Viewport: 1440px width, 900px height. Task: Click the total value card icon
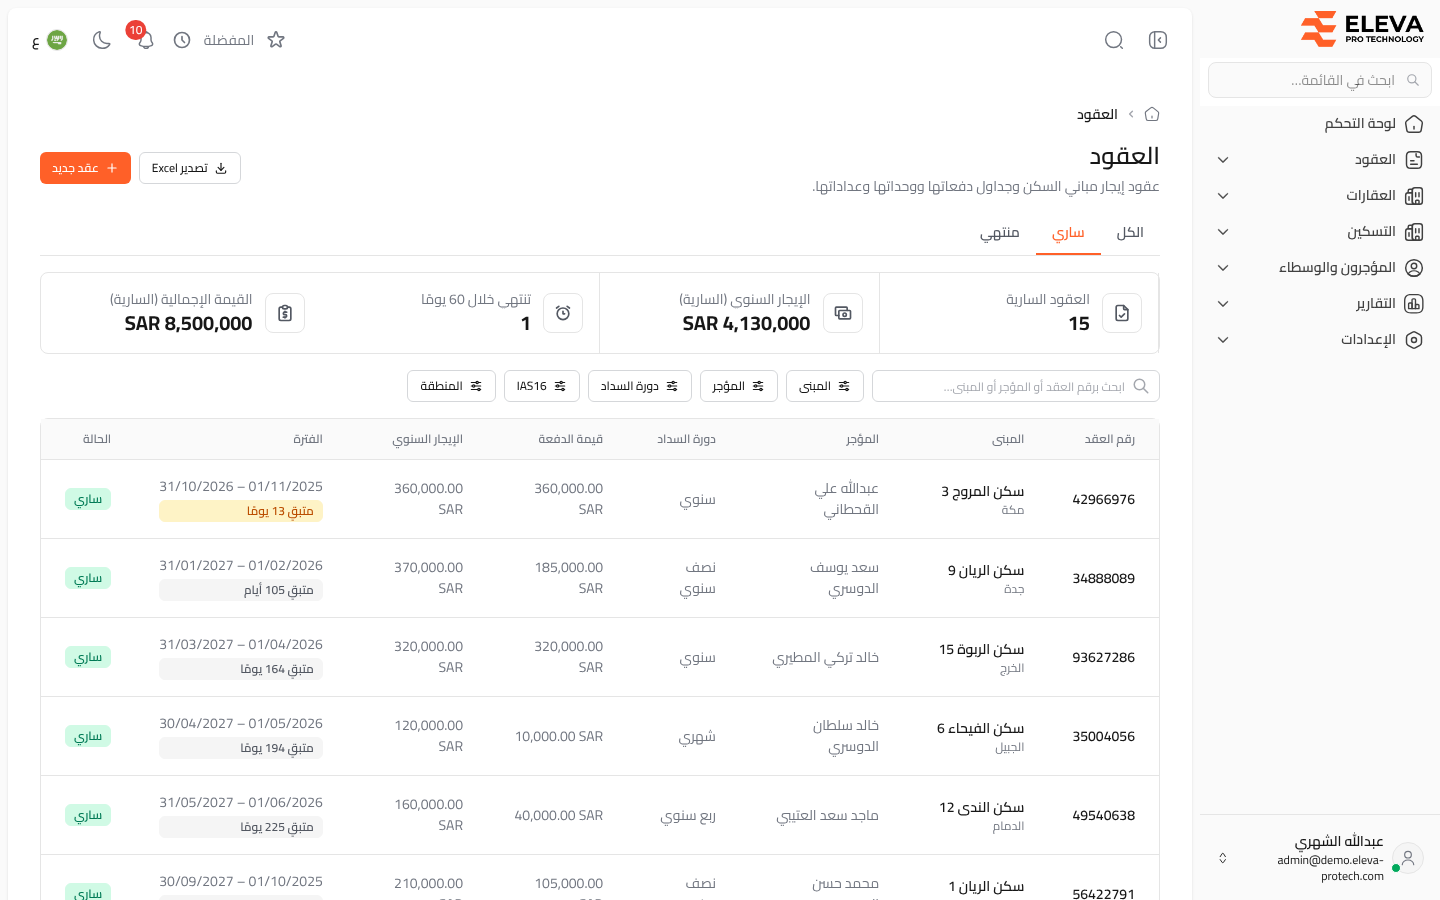[x=285, y=313]
